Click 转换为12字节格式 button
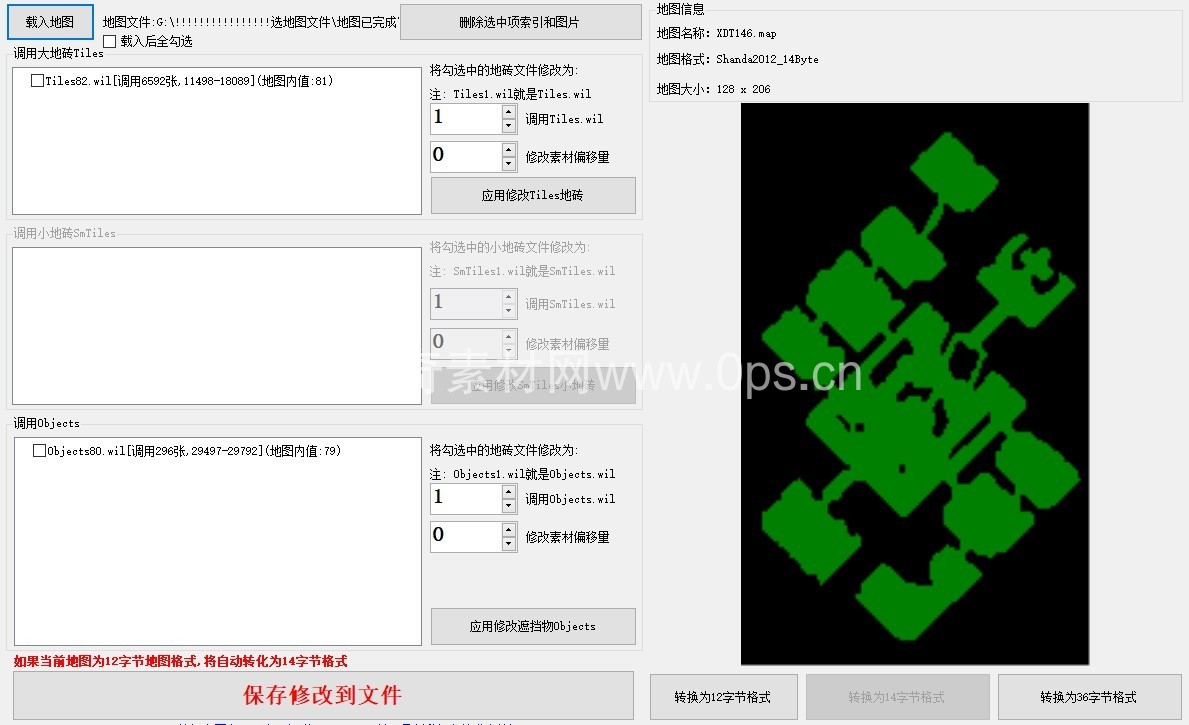Image resolution: width=1189 pixels, height=725 pixels. click(724, 697)
